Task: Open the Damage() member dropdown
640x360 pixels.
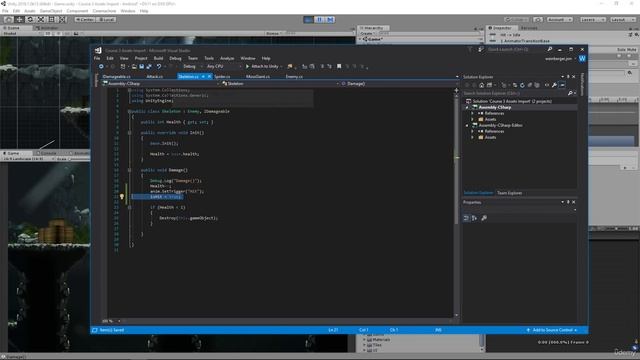Action: pos(399,83)
